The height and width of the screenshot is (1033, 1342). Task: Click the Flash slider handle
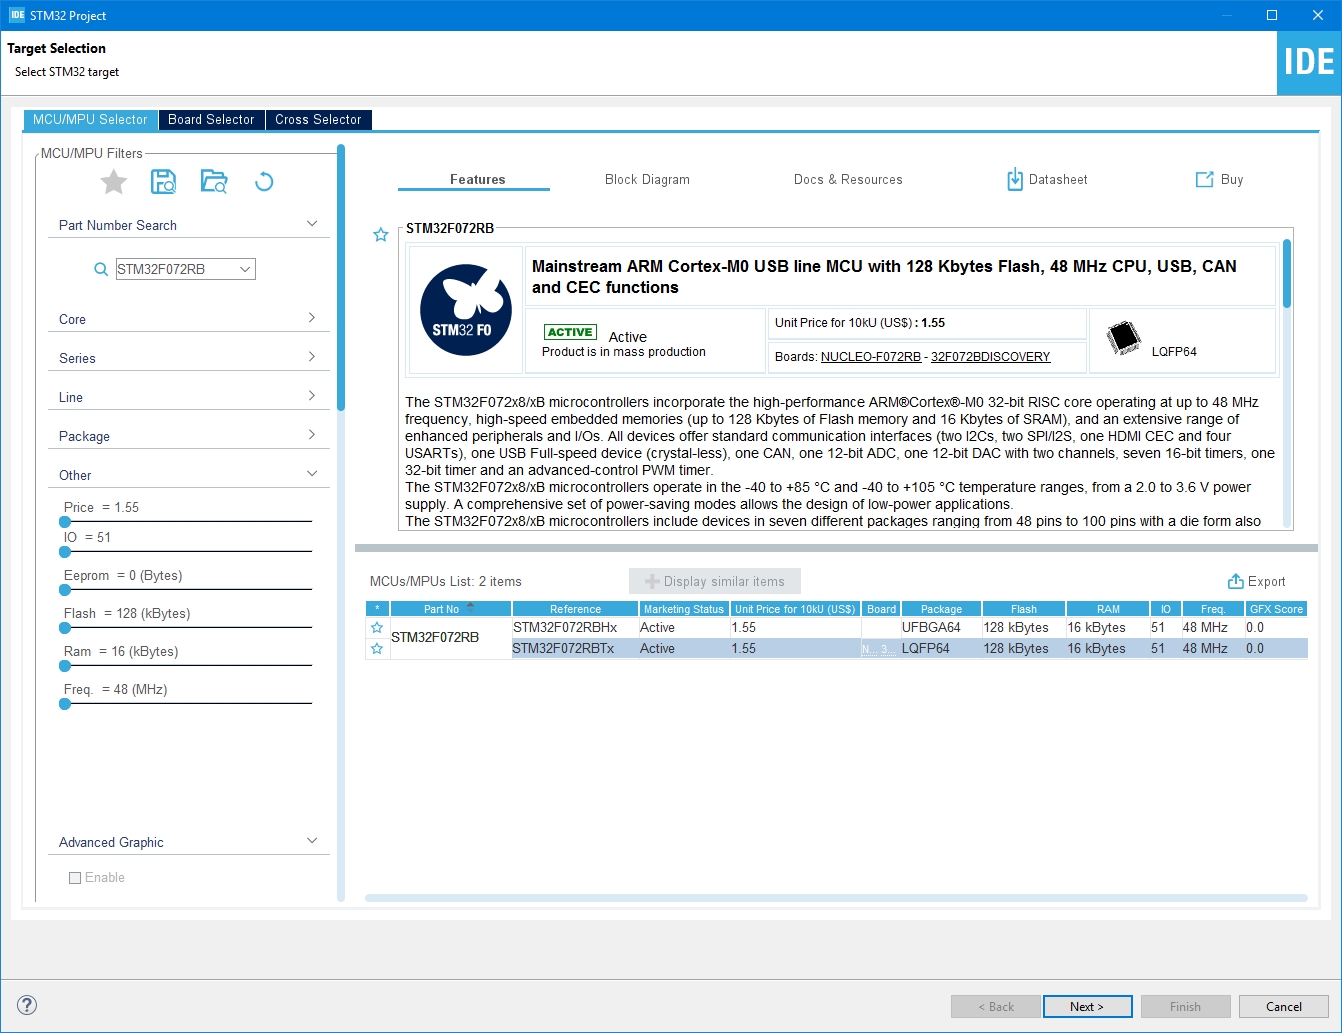65,628
